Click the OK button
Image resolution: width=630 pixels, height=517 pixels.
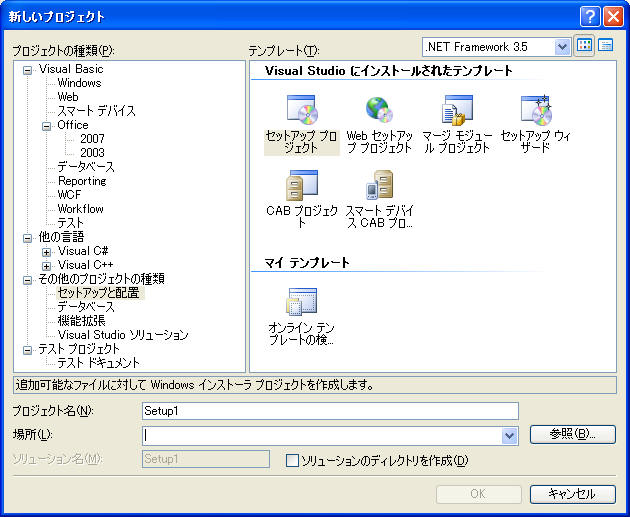pos(479,494)
